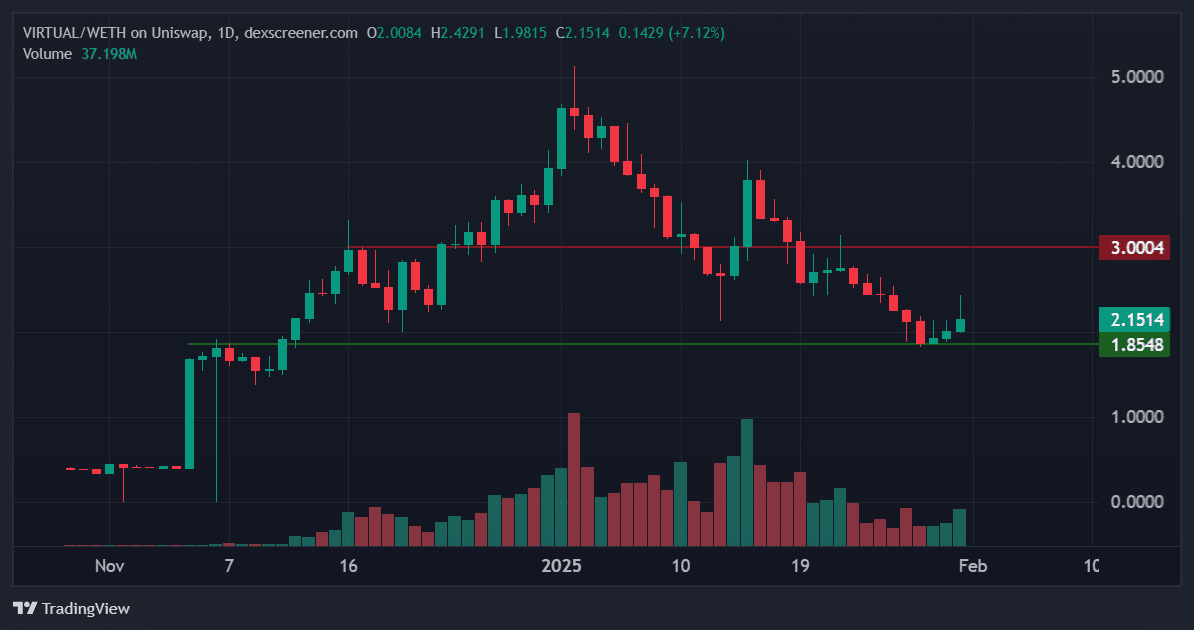Click the Feb date axis label
This screenshot has width=1194, height=630.
[x=972, y=566]
